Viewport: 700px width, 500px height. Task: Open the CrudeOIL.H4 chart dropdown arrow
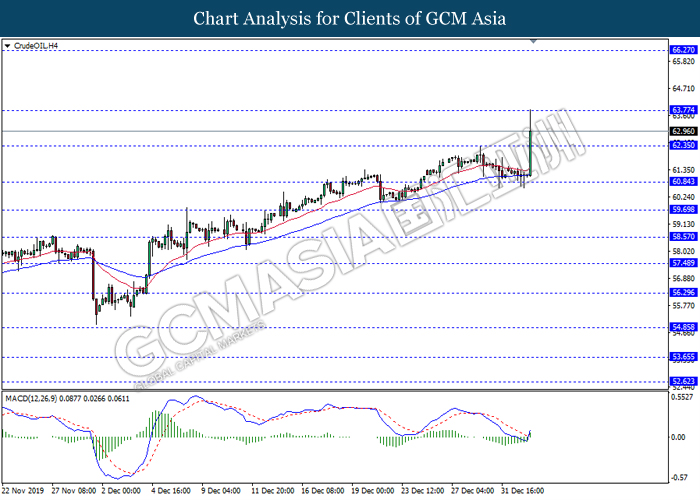(x=7, y=46)
